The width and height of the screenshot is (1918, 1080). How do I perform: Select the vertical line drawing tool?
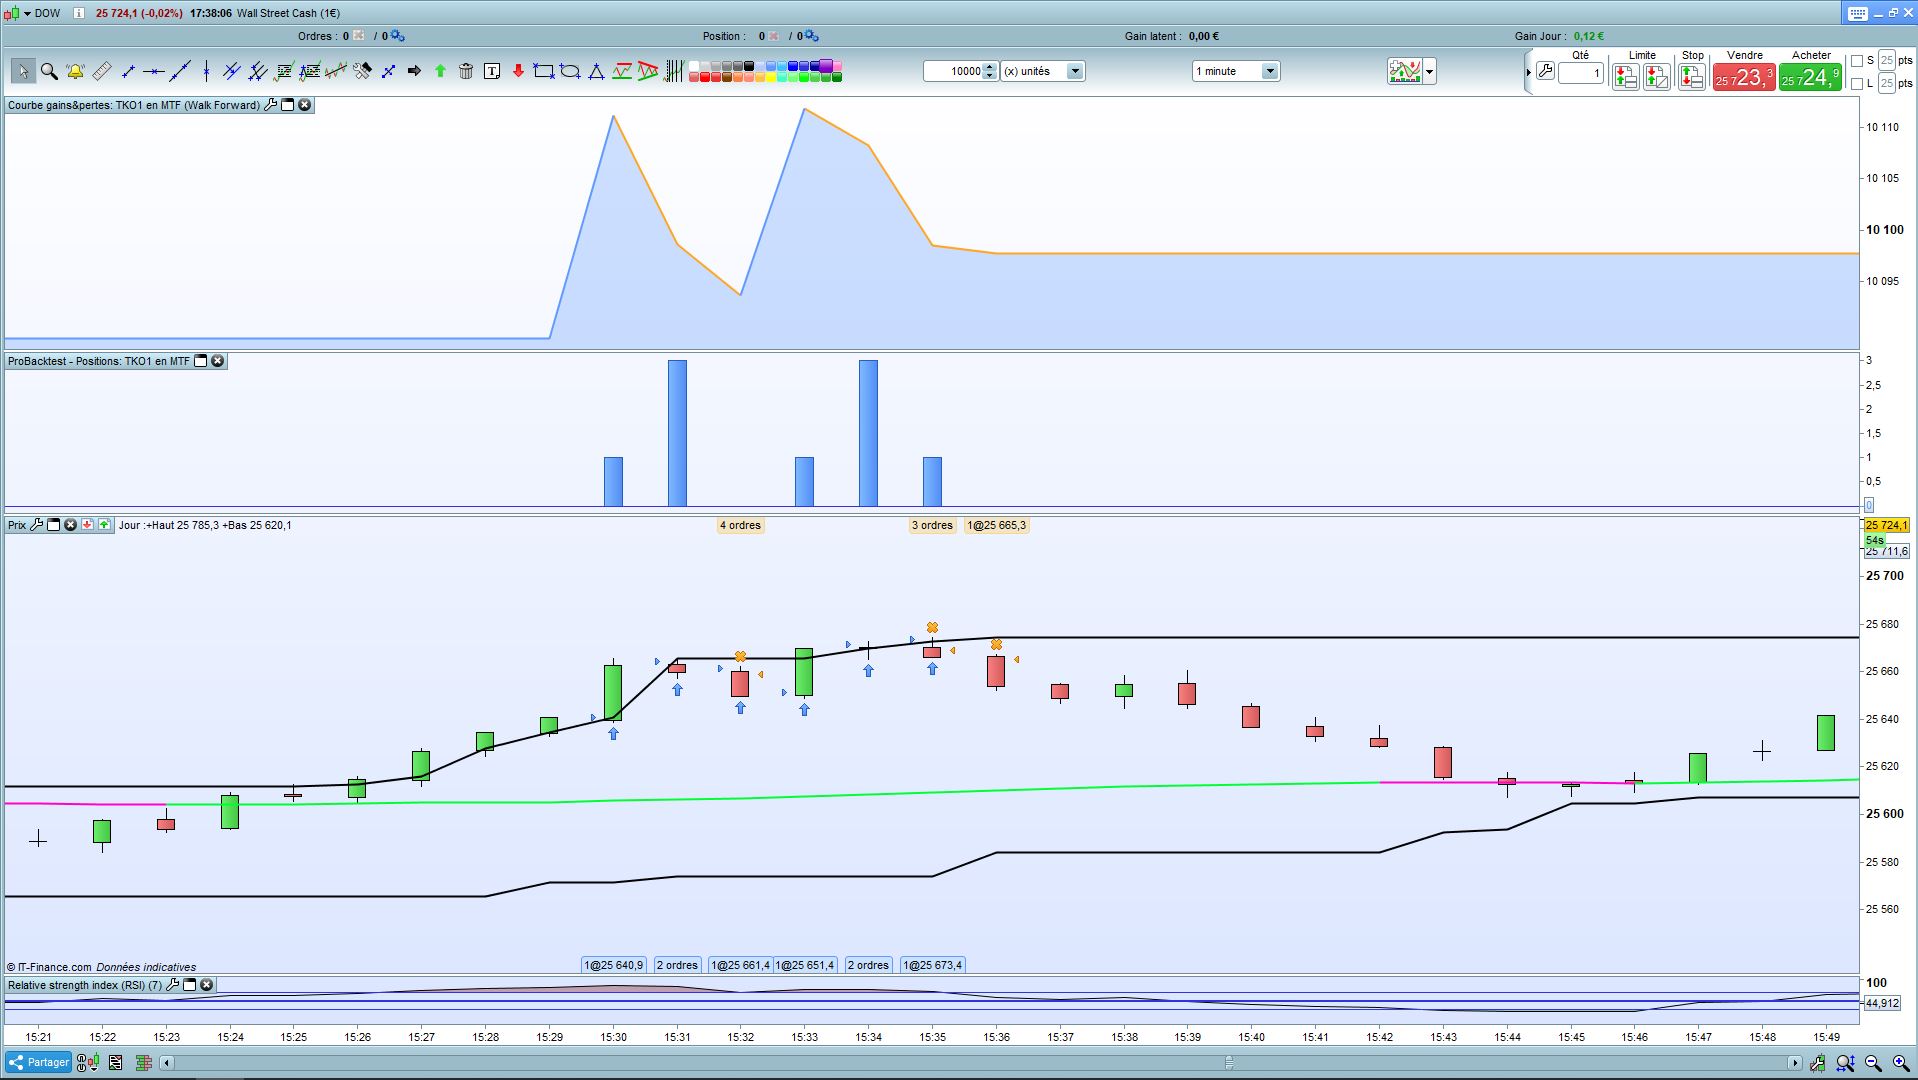click(x=206, y=71)
